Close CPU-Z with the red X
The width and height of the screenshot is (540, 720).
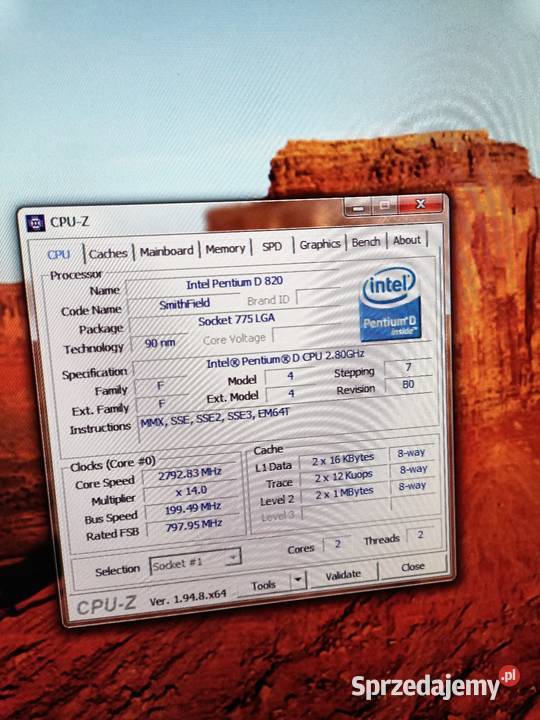click(421, 203)
